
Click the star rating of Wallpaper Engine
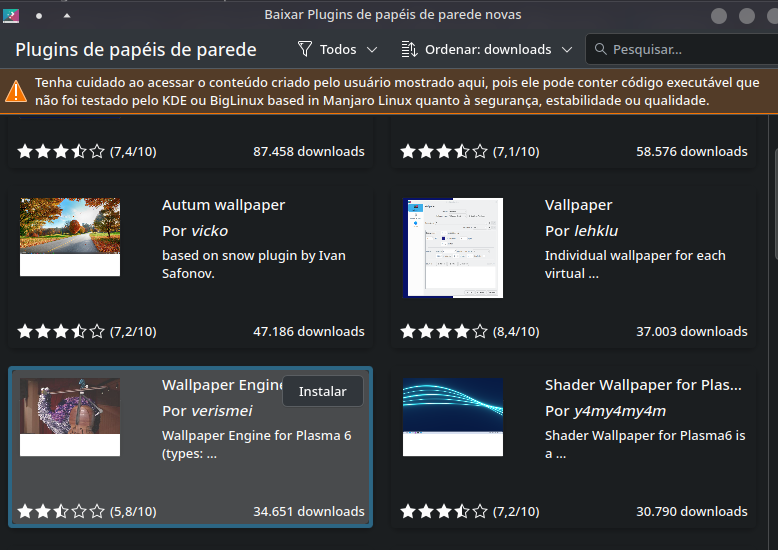61,511
